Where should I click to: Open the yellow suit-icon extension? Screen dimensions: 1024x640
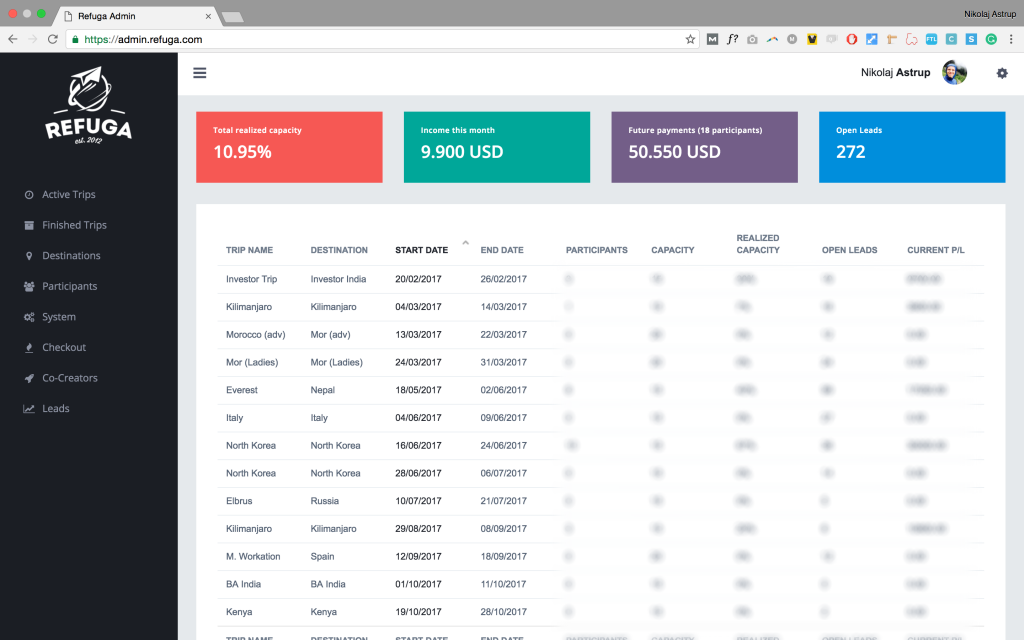(x=812, y=39)
